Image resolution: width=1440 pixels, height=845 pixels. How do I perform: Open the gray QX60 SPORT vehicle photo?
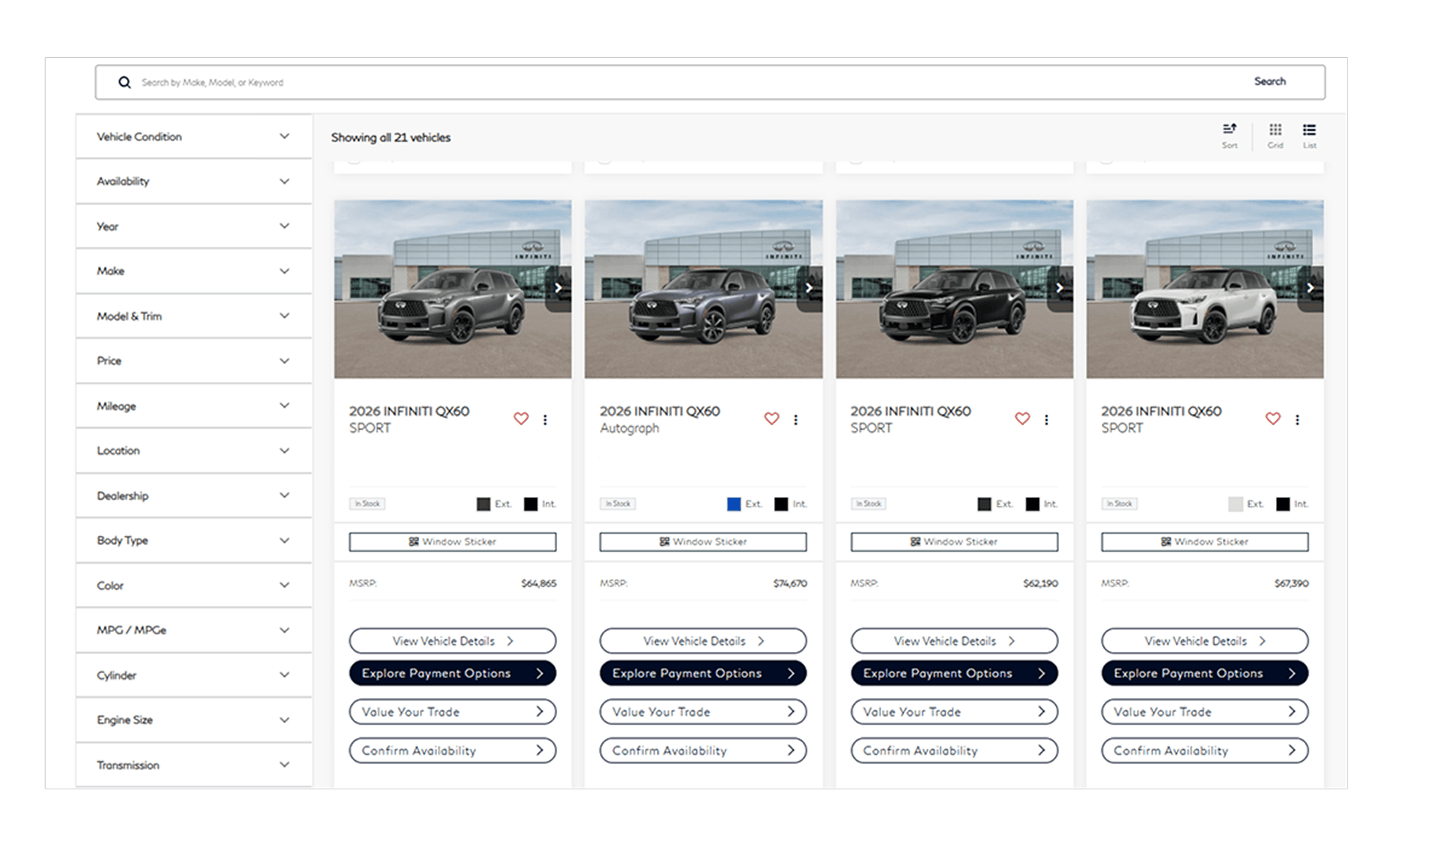point(453,289)
